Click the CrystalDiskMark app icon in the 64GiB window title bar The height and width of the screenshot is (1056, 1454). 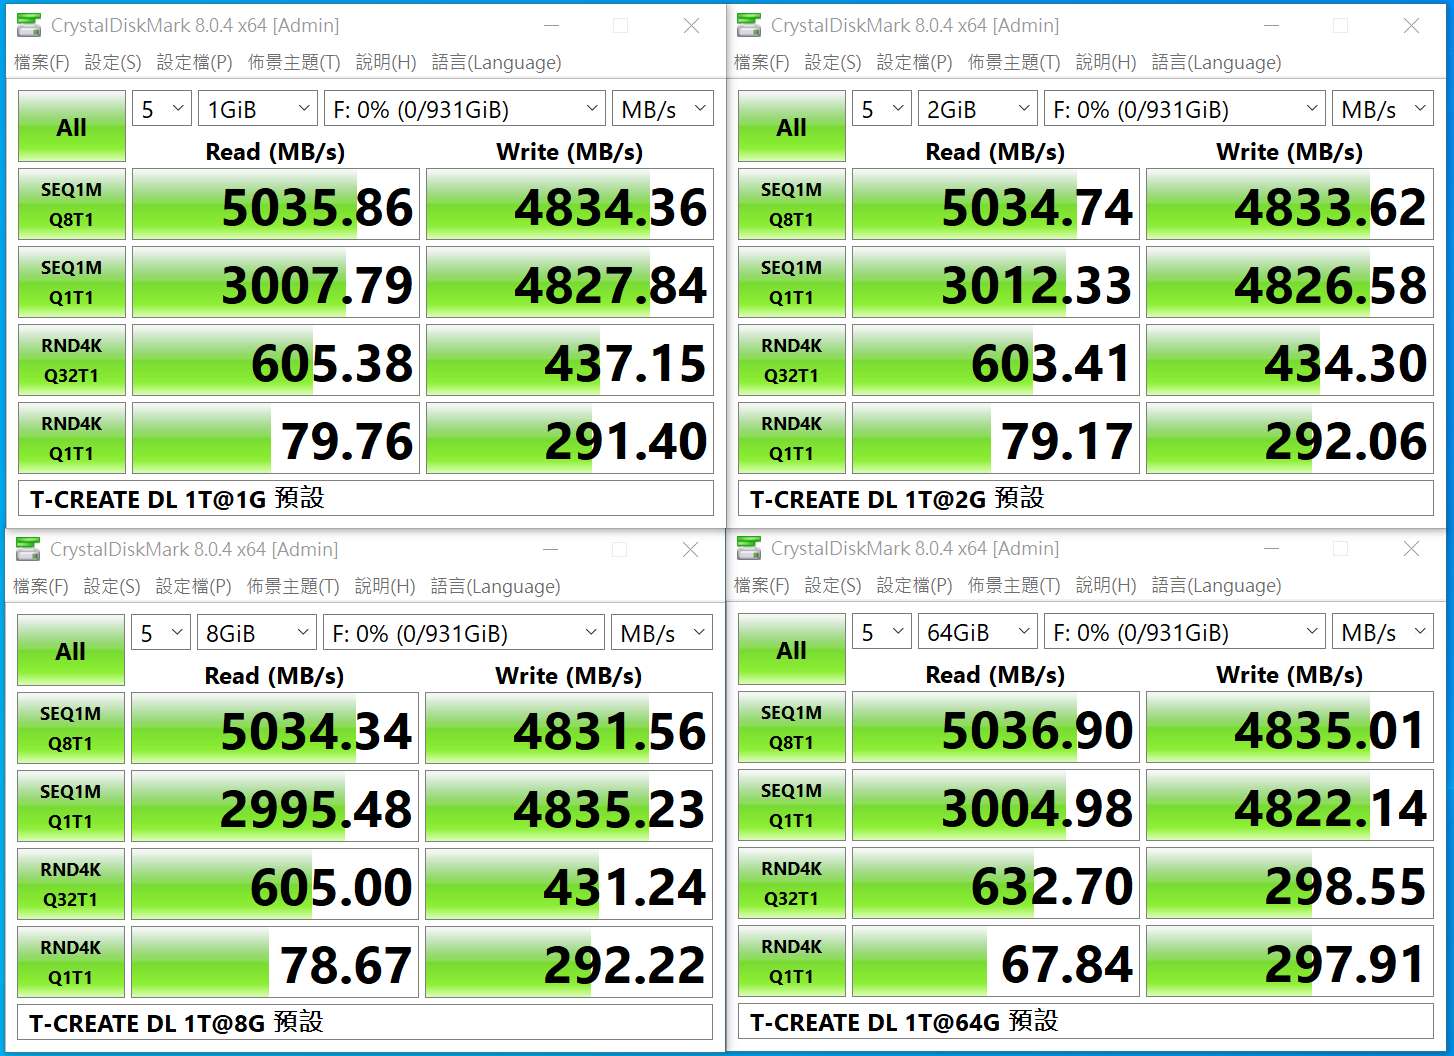(749, 548)
